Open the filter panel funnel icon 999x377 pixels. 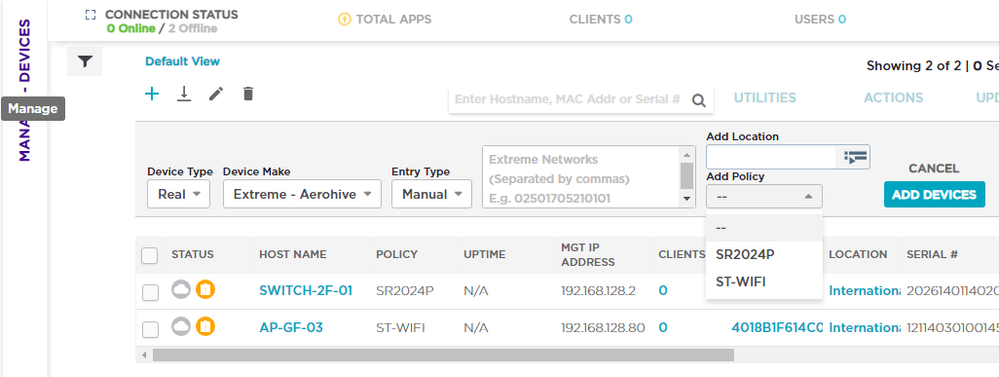pyautogui.click(x=85, y=61)
